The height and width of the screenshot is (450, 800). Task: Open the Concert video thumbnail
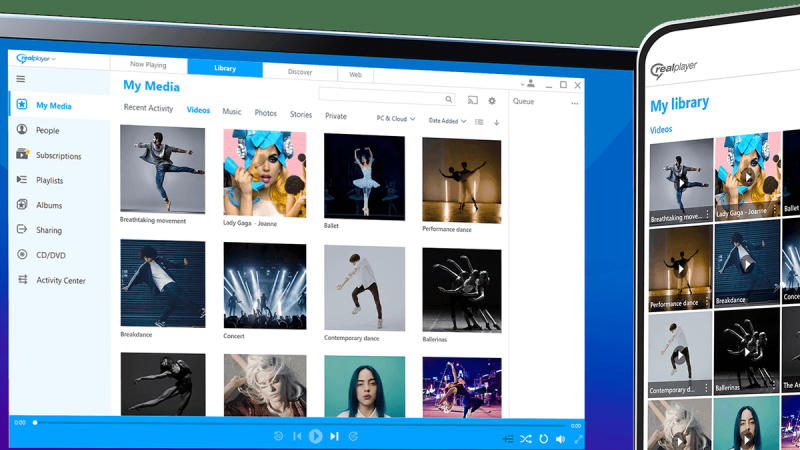(x=265, y=286)
